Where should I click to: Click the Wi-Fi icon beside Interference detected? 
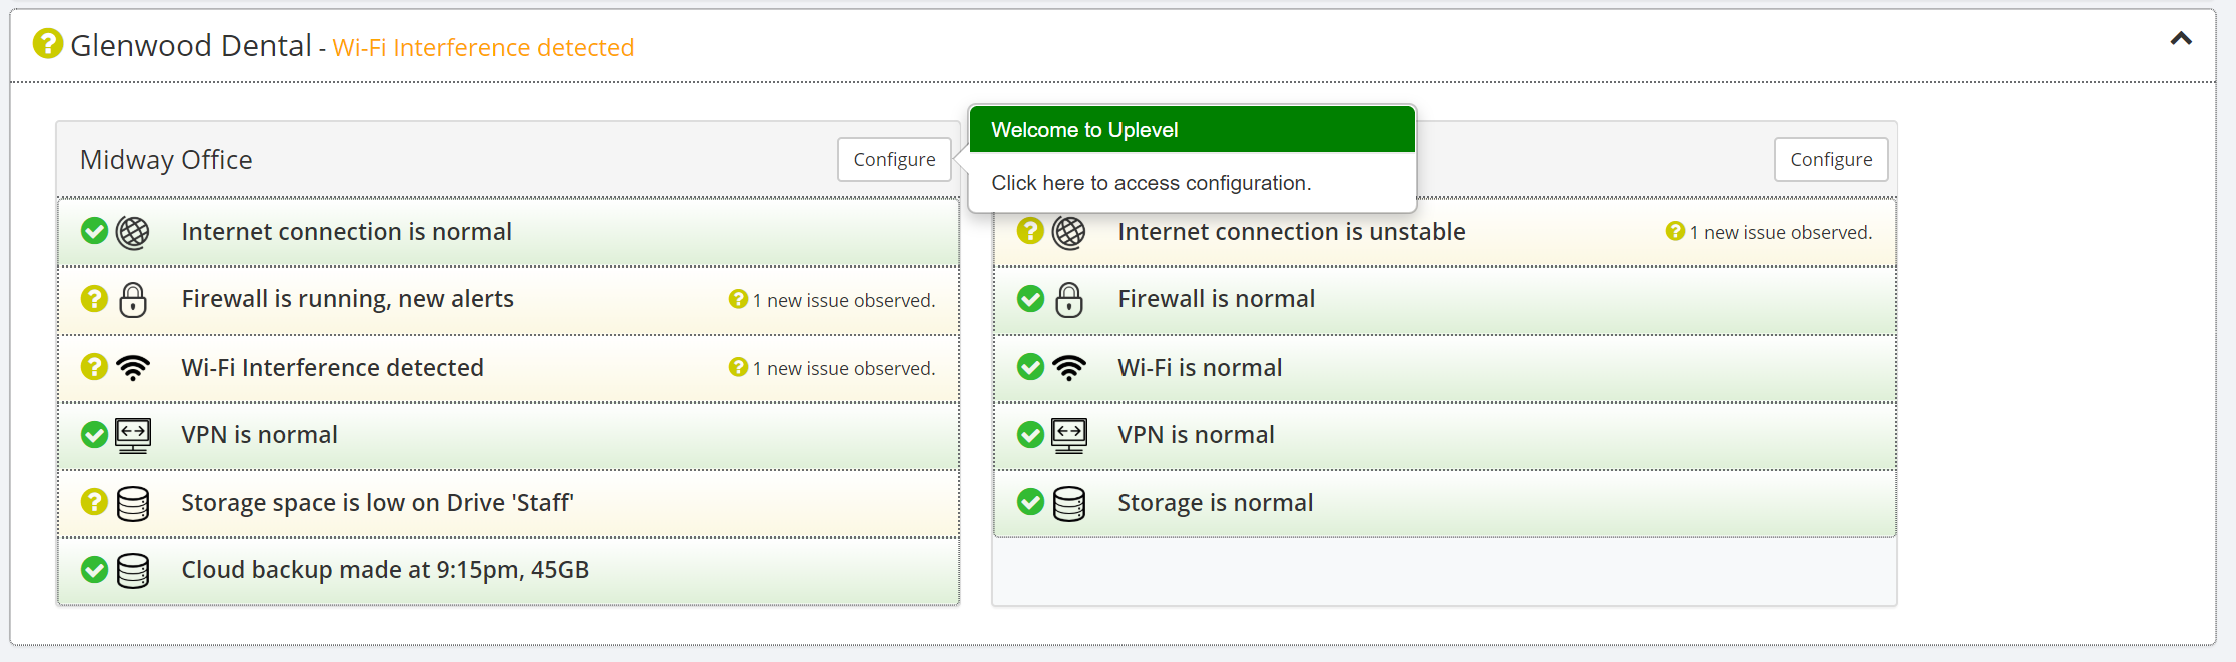[133, 368]
